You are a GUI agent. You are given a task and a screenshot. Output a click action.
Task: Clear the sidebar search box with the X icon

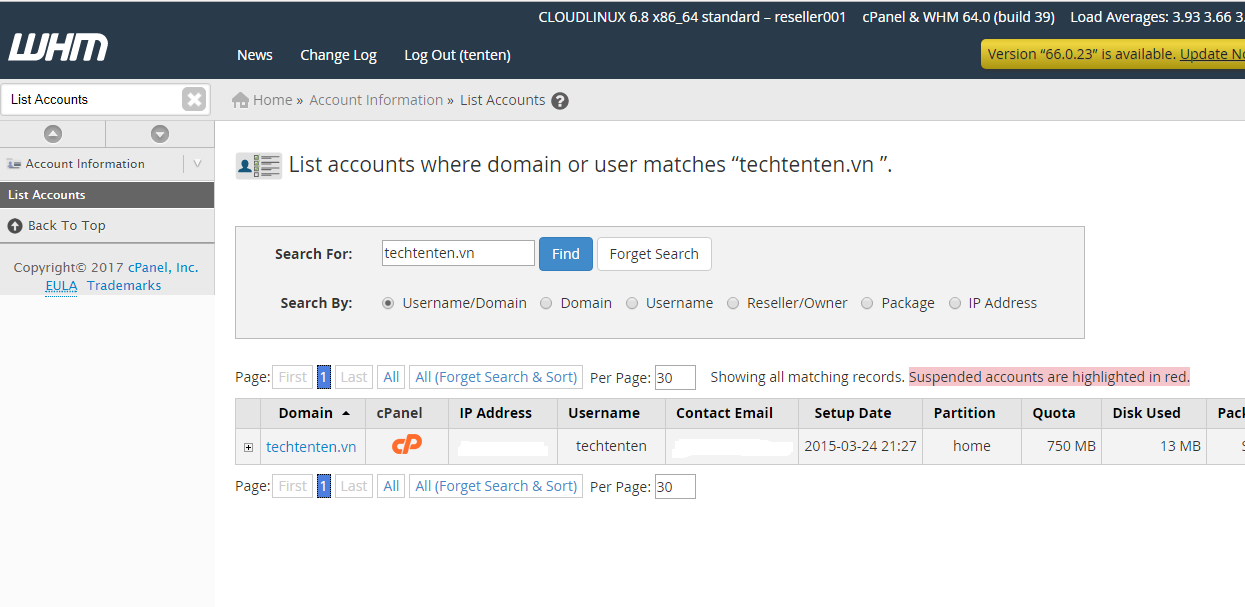[194, 99]
